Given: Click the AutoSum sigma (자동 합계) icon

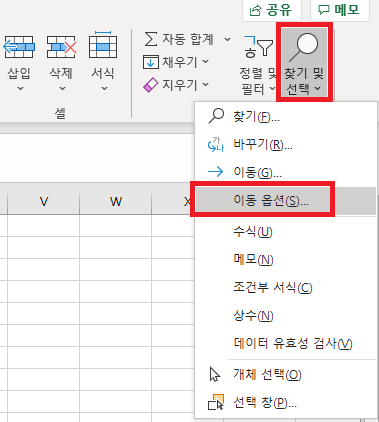Looking at the screenshot, I should (151, 39).
